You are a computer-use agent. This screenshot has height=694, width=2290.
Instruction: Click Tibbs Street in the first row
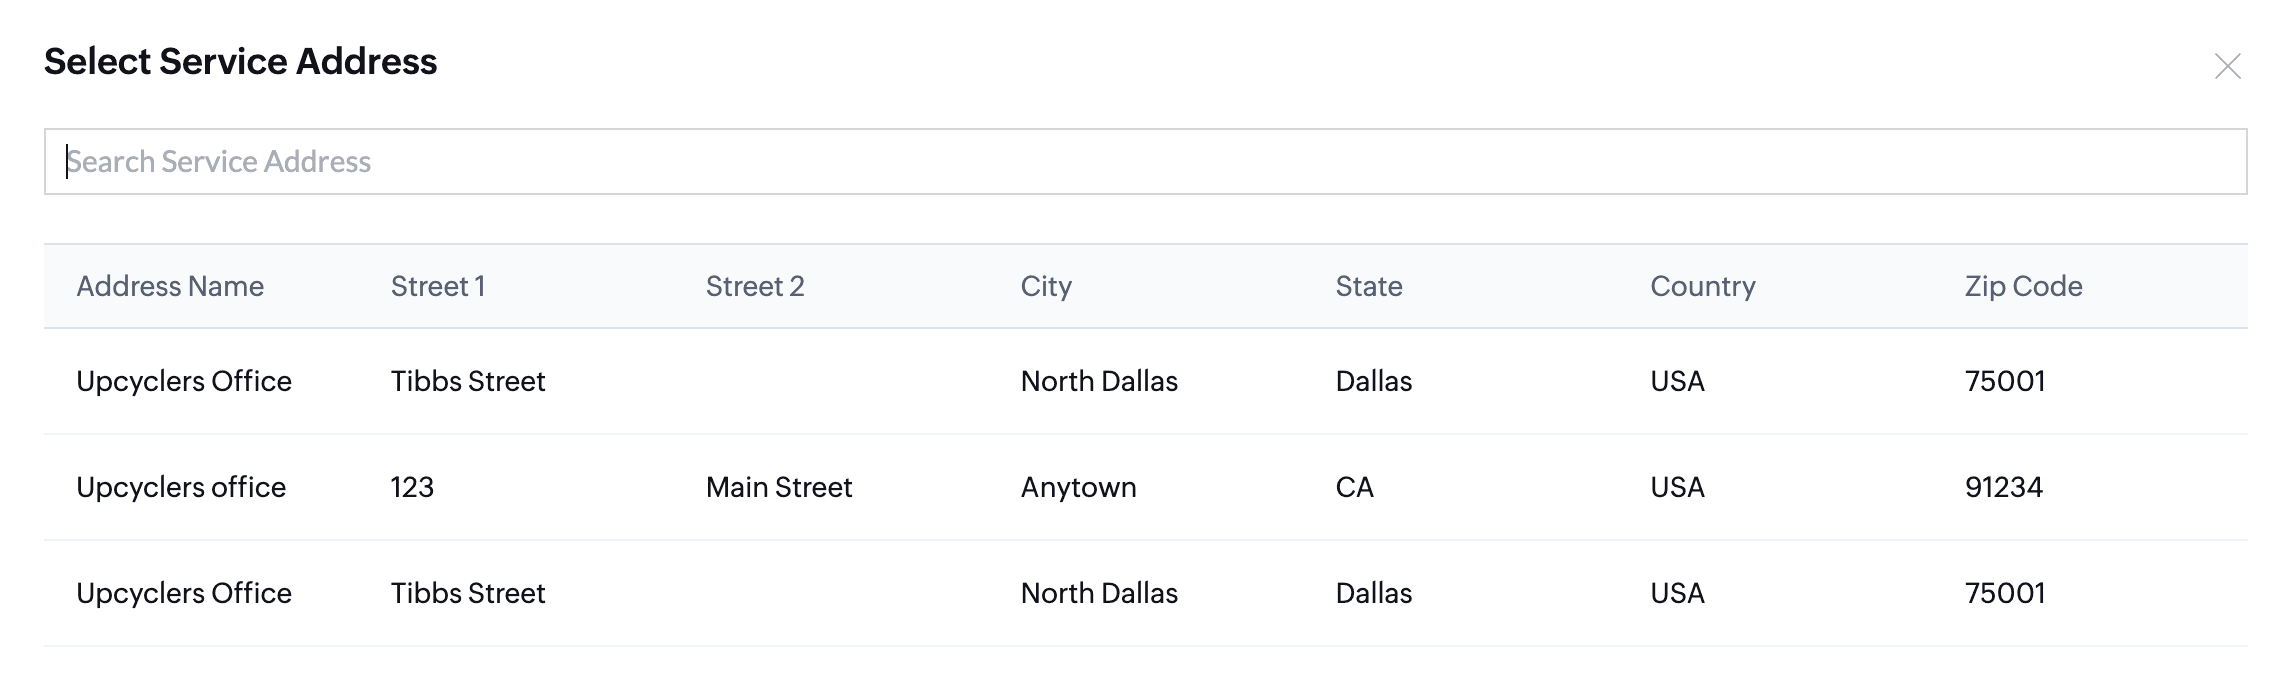pos(468,381)
